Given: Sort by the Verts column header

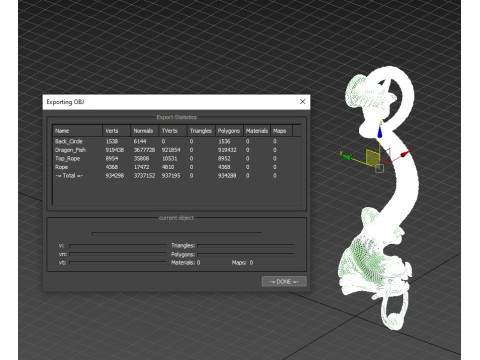Looking at the screenshot, I should point(116,131).
